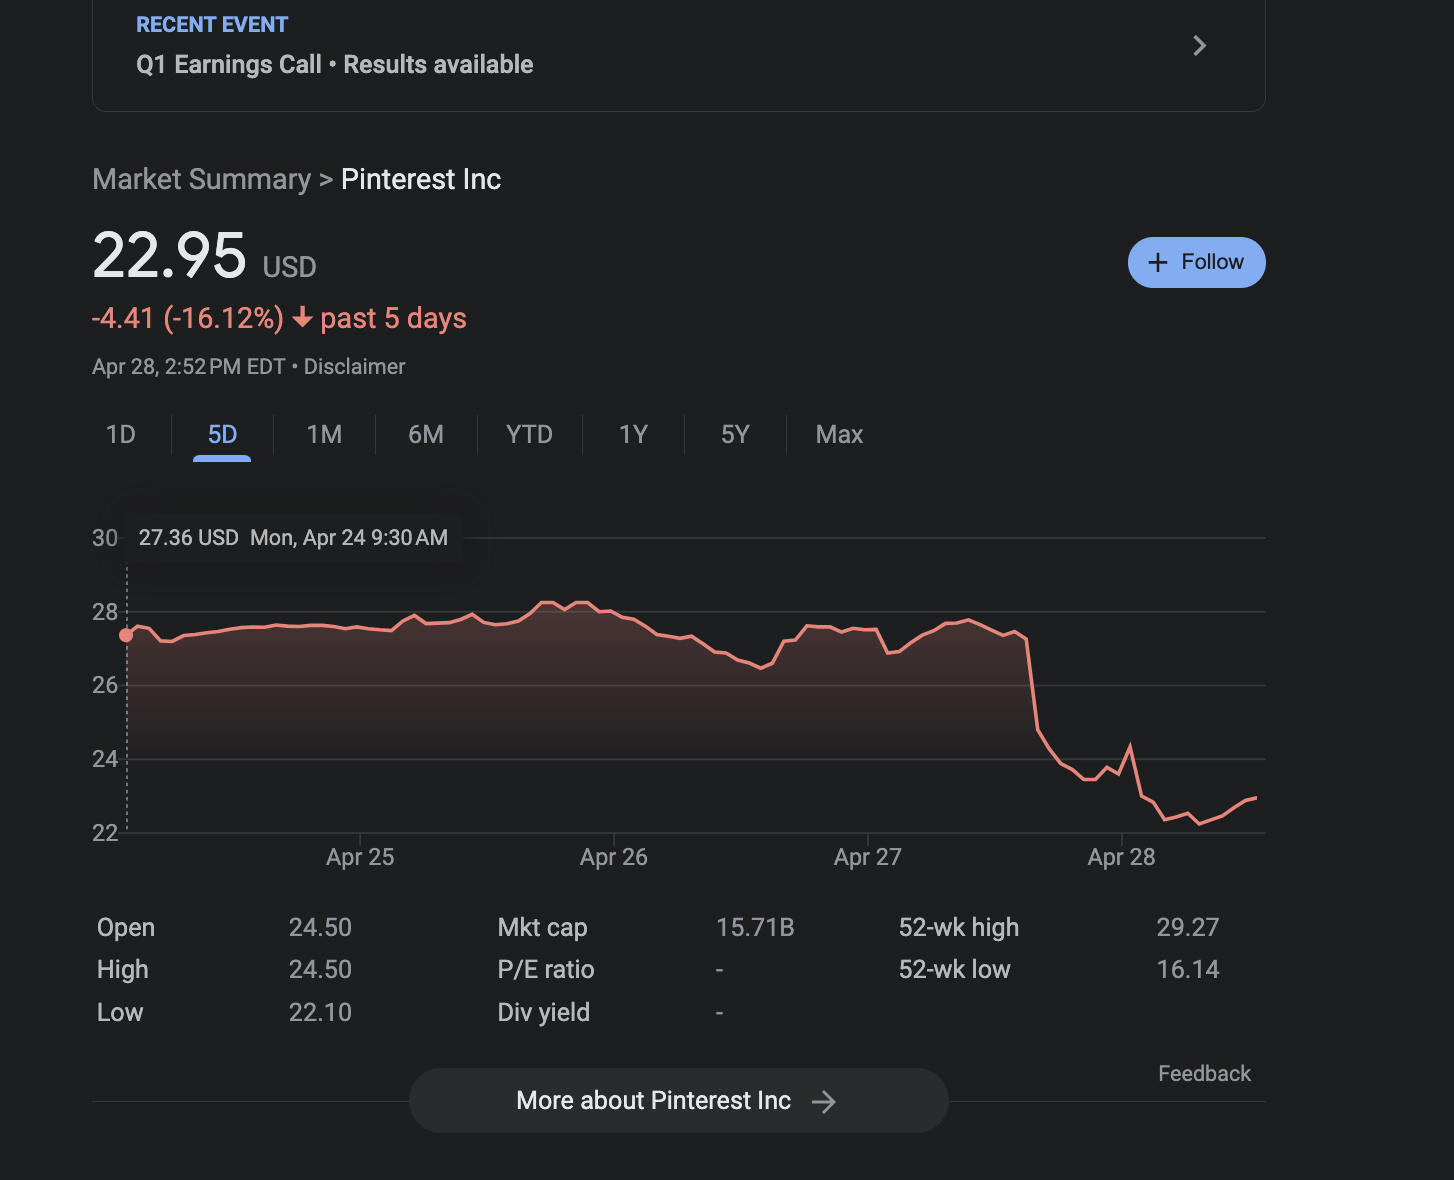Expand the Q1 Earnings Call chevron
The image size is (1454, 1180).
(1199, 46)
